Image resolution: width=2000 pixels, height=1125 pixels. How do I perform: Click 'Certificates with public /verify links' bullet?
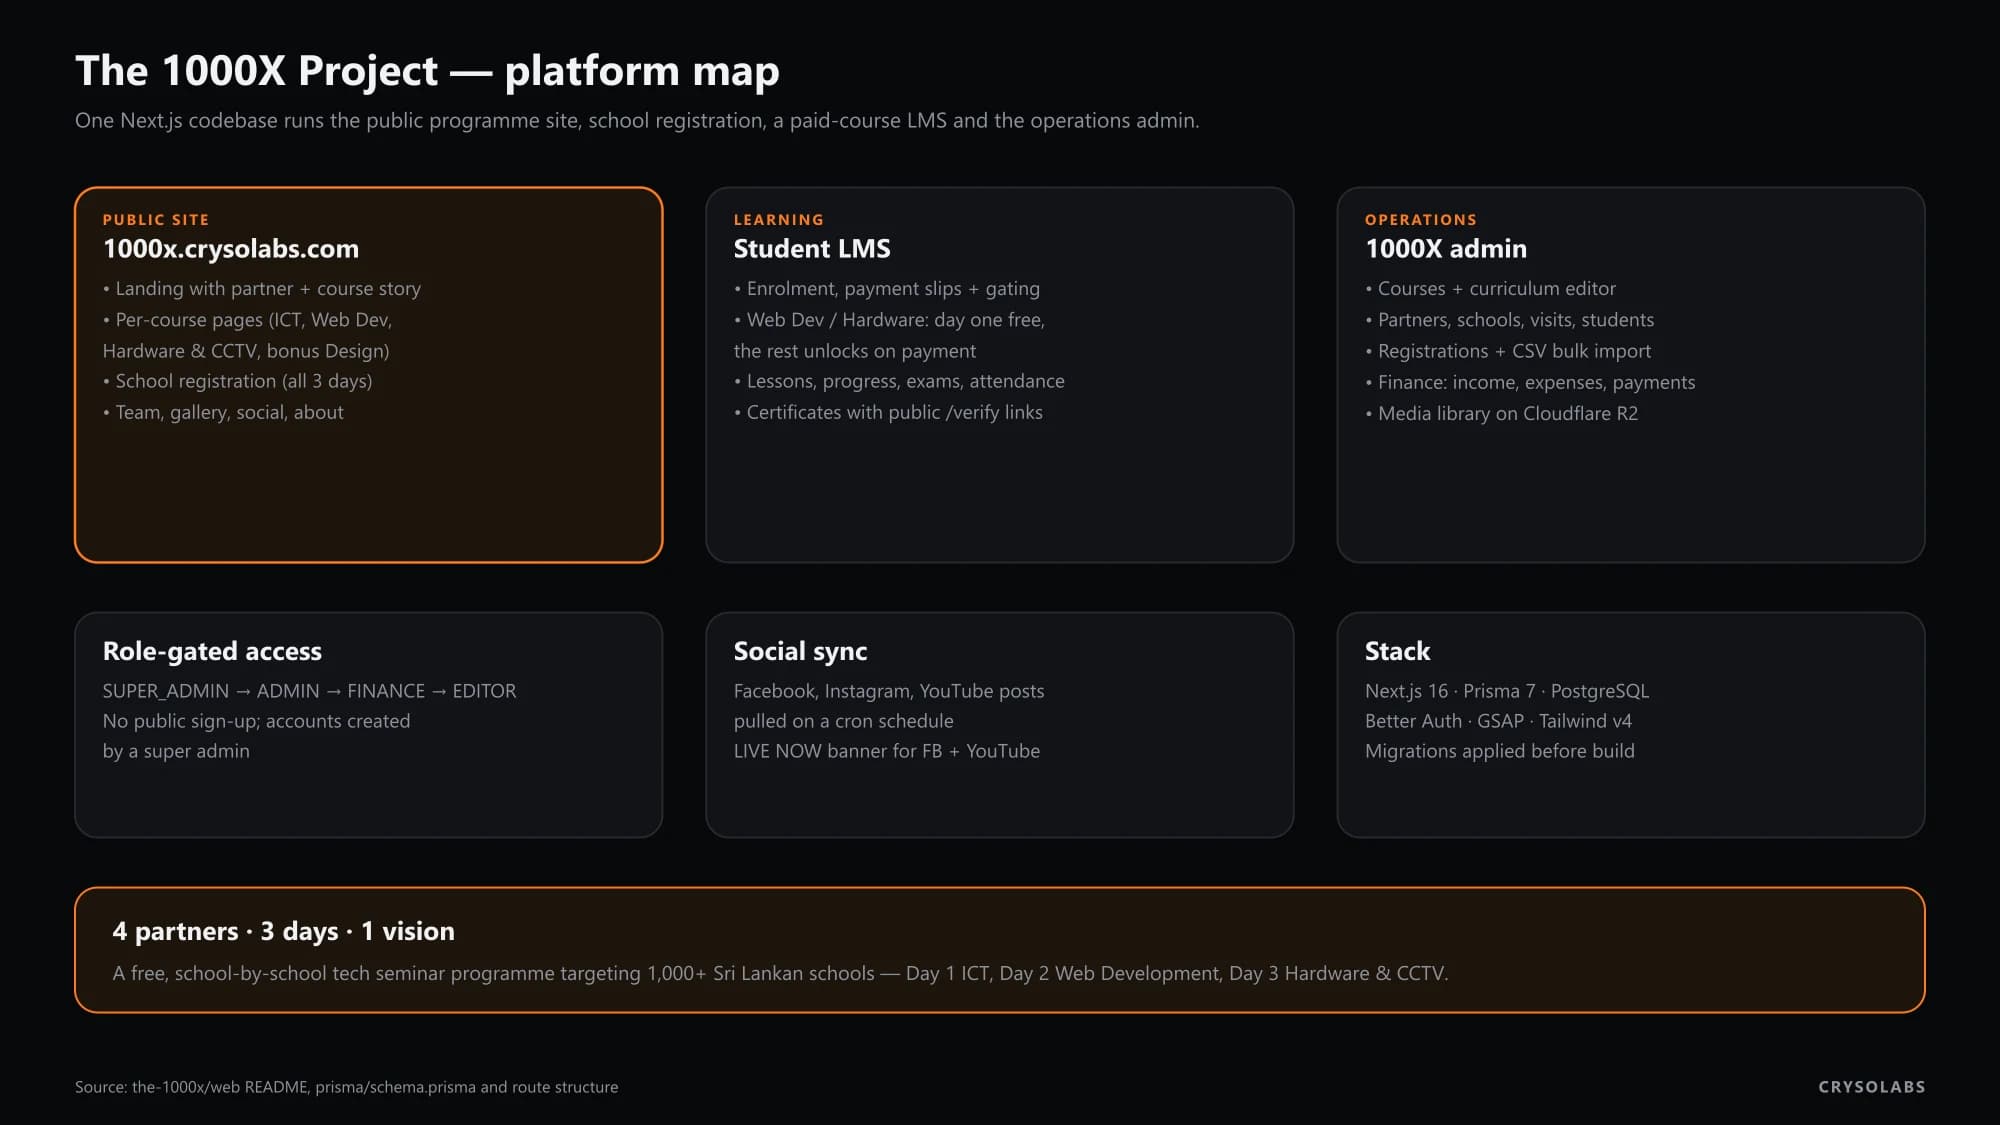point(888,412)
